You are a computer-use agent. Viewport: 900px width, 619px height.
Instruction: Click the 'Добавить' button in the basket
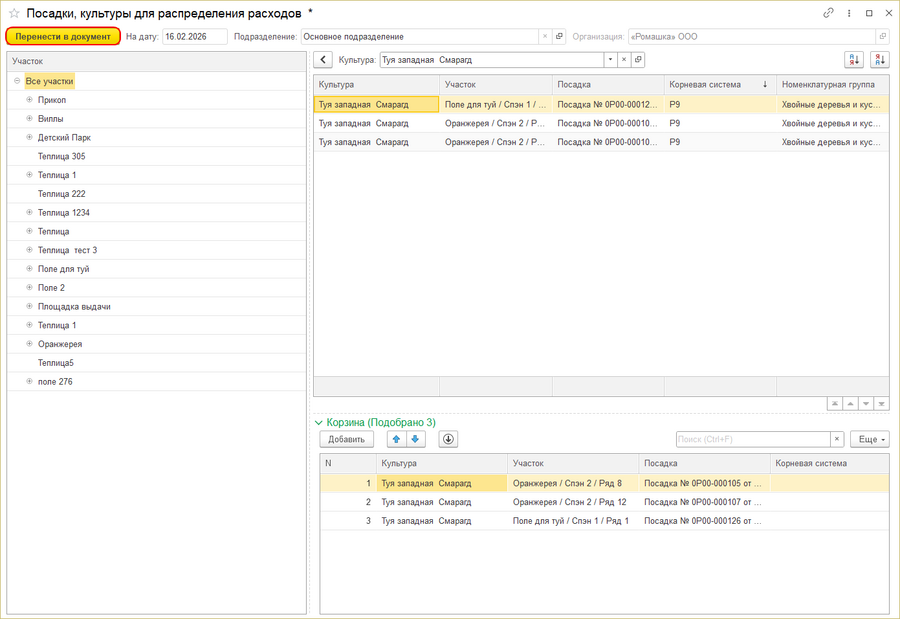pos(346,439)
